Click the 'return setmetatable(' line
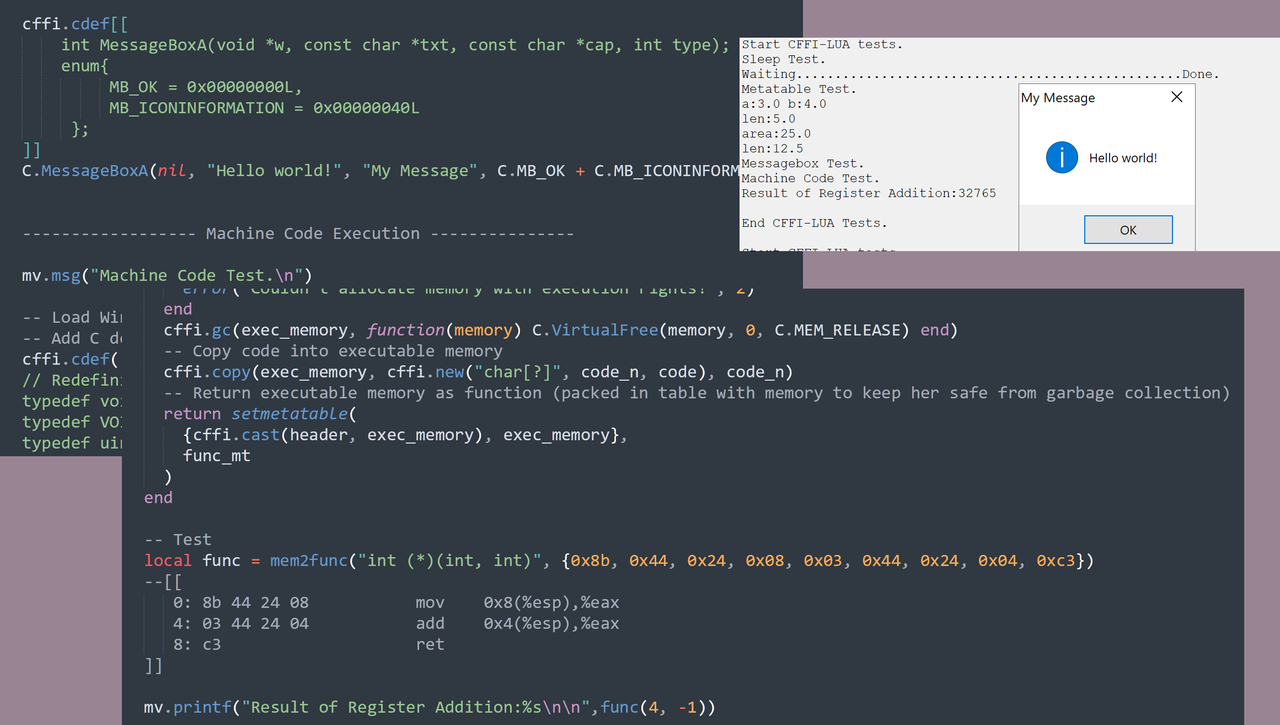 pyautogui.click(x=260, y=414)
